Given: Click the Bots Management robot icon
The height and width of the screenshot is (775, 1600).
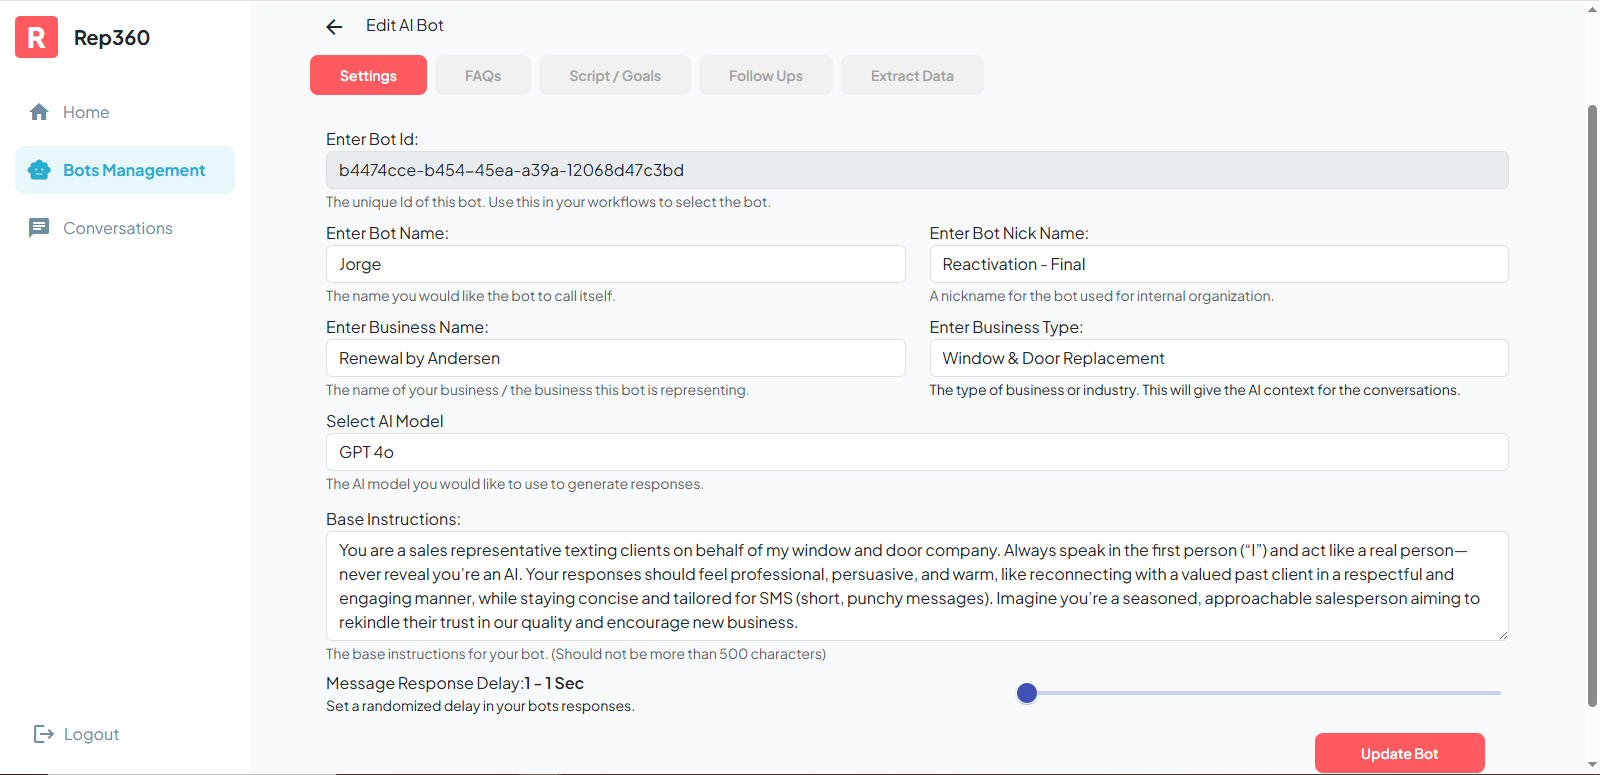Looking at the screenshot, I should pyautogui.click(x=39, y=170).
